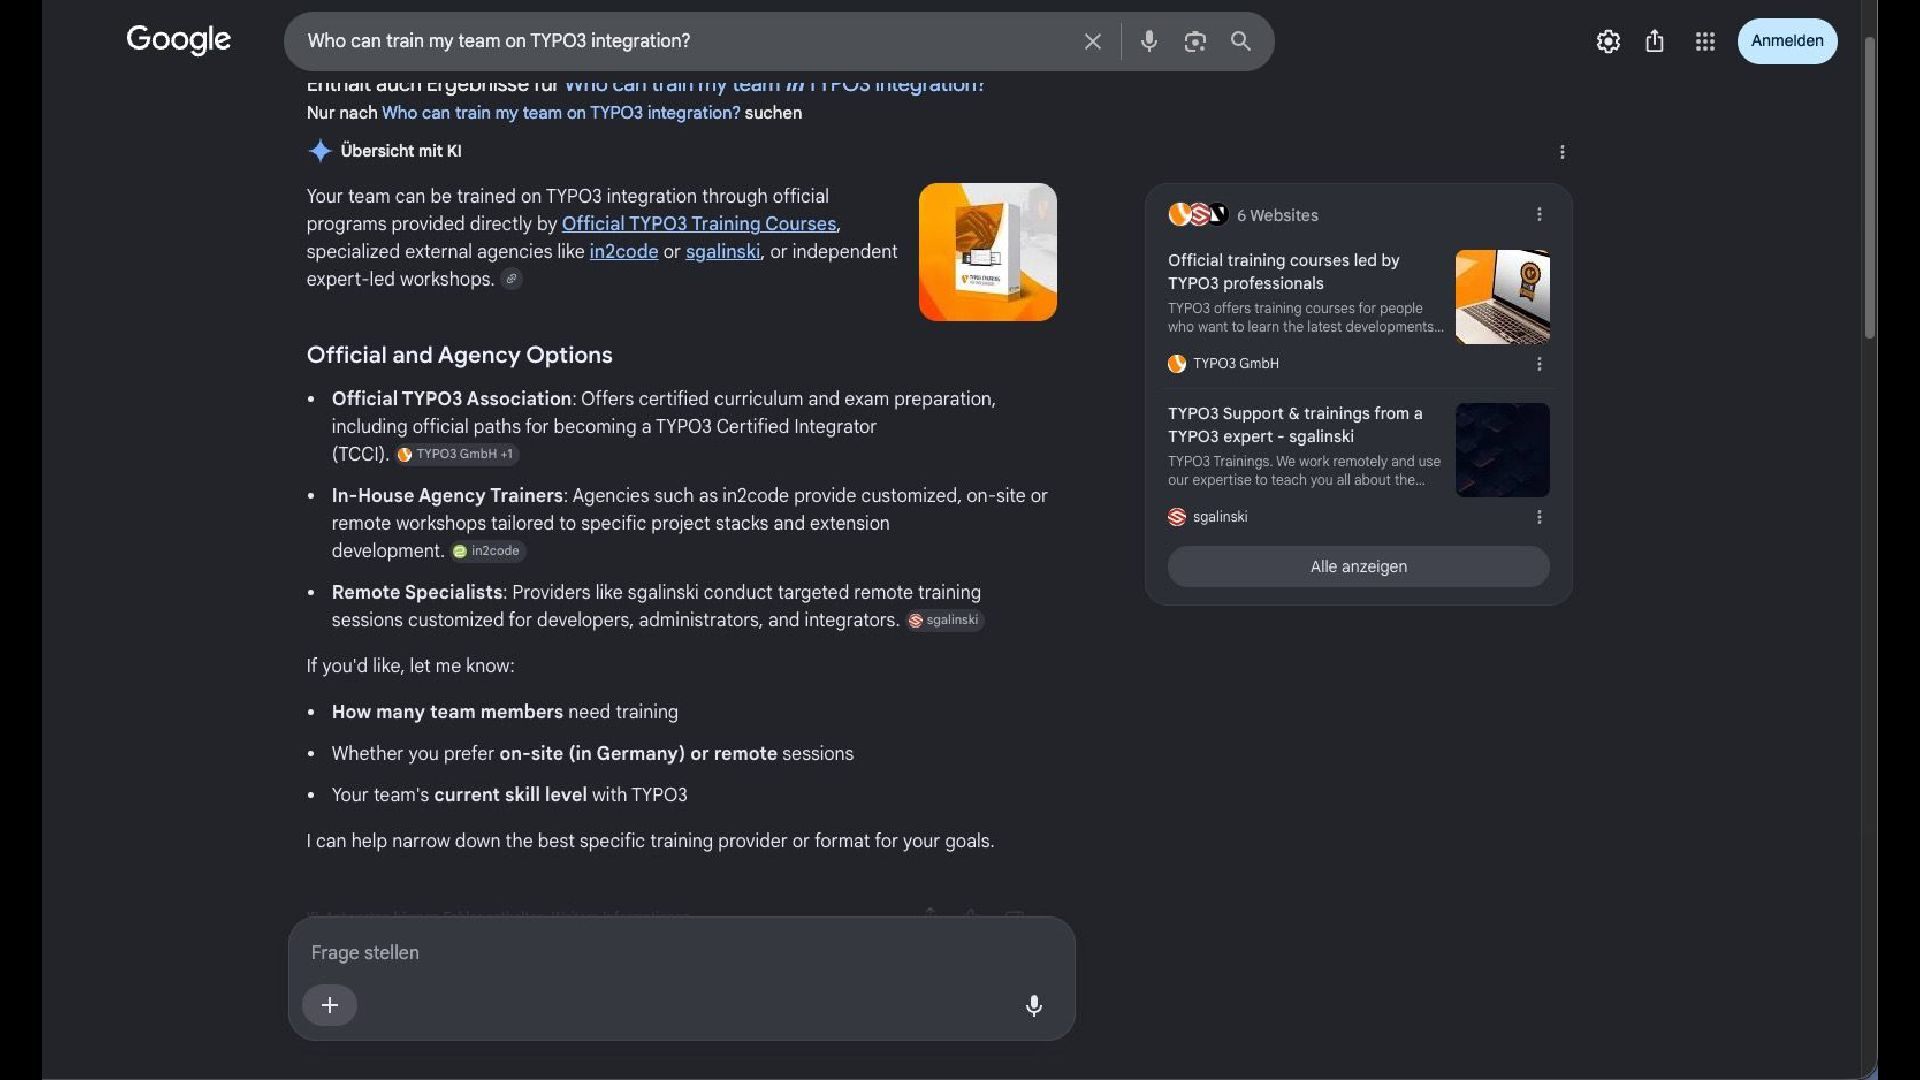Click the page vertical scrollbar
The height and width of the screenshot is (1080, 1920).
click(1869, 190)
